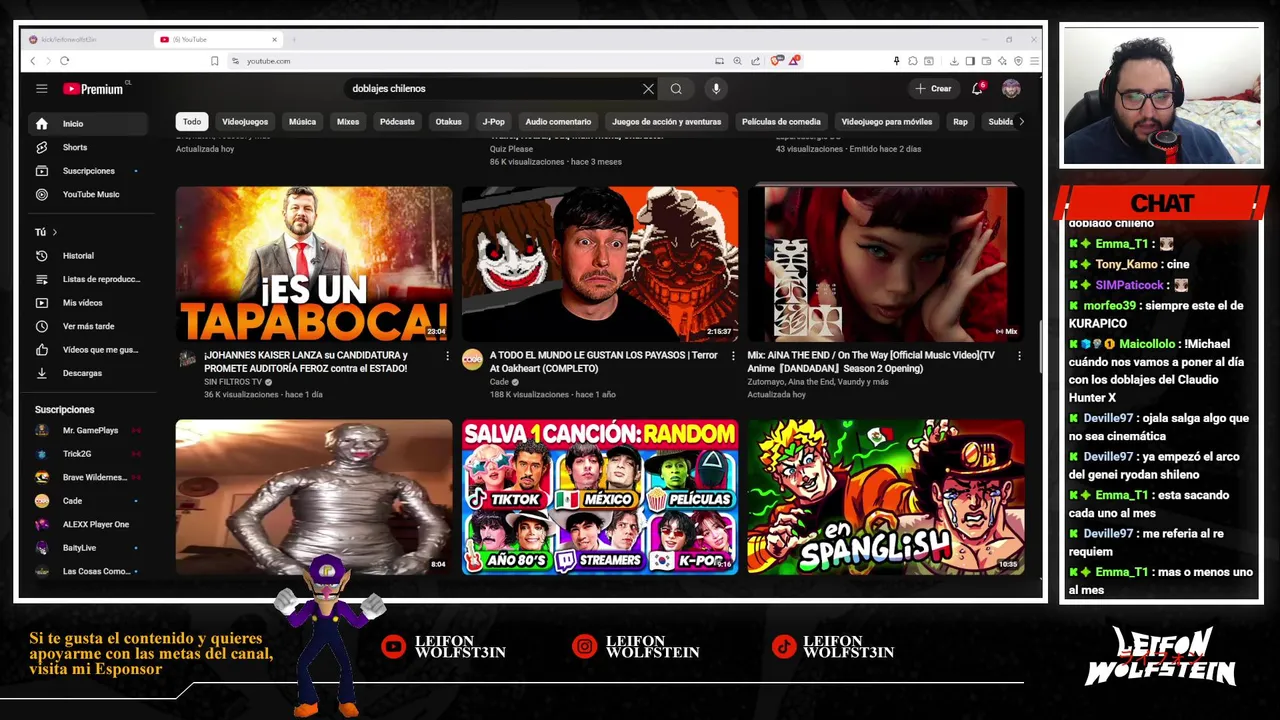This screenshot has width=1280, height=720.
Task: Open Brave Wilderness subscription
Action: coord(88,477)
